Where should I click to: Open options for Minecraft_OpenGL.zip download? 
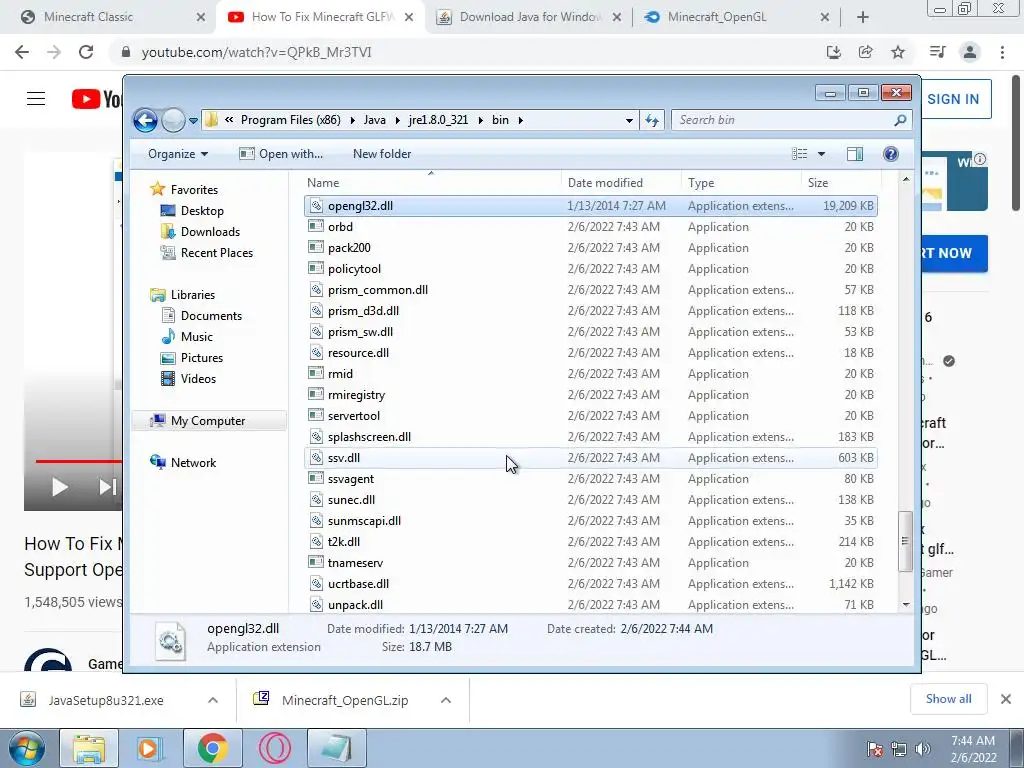(x=446, y=700)
